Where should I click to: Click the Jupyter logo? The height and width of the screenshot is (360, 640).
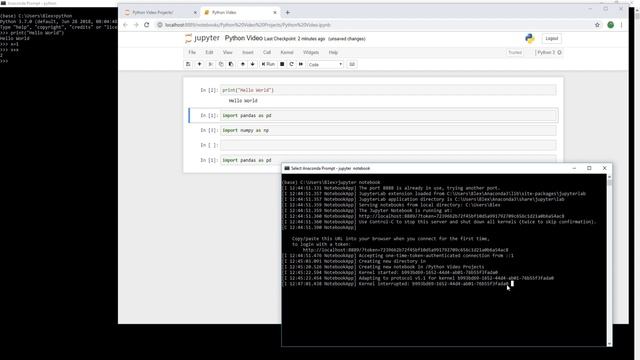tap(202, 38)
